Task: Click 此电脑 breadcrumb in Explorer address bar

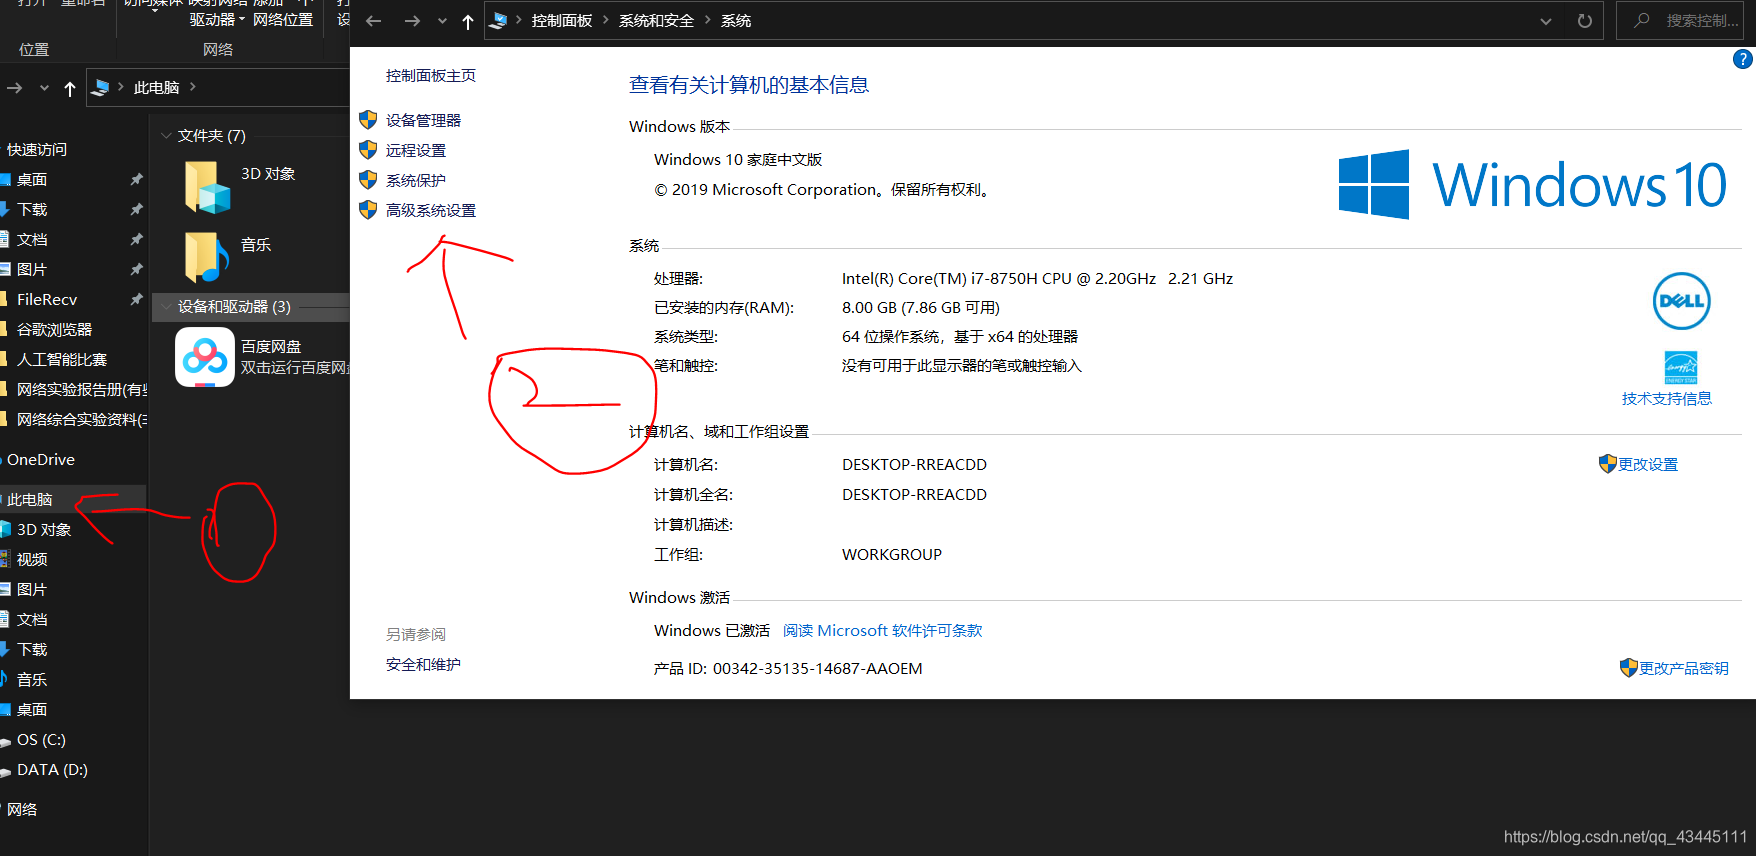Action: point(156,87)
